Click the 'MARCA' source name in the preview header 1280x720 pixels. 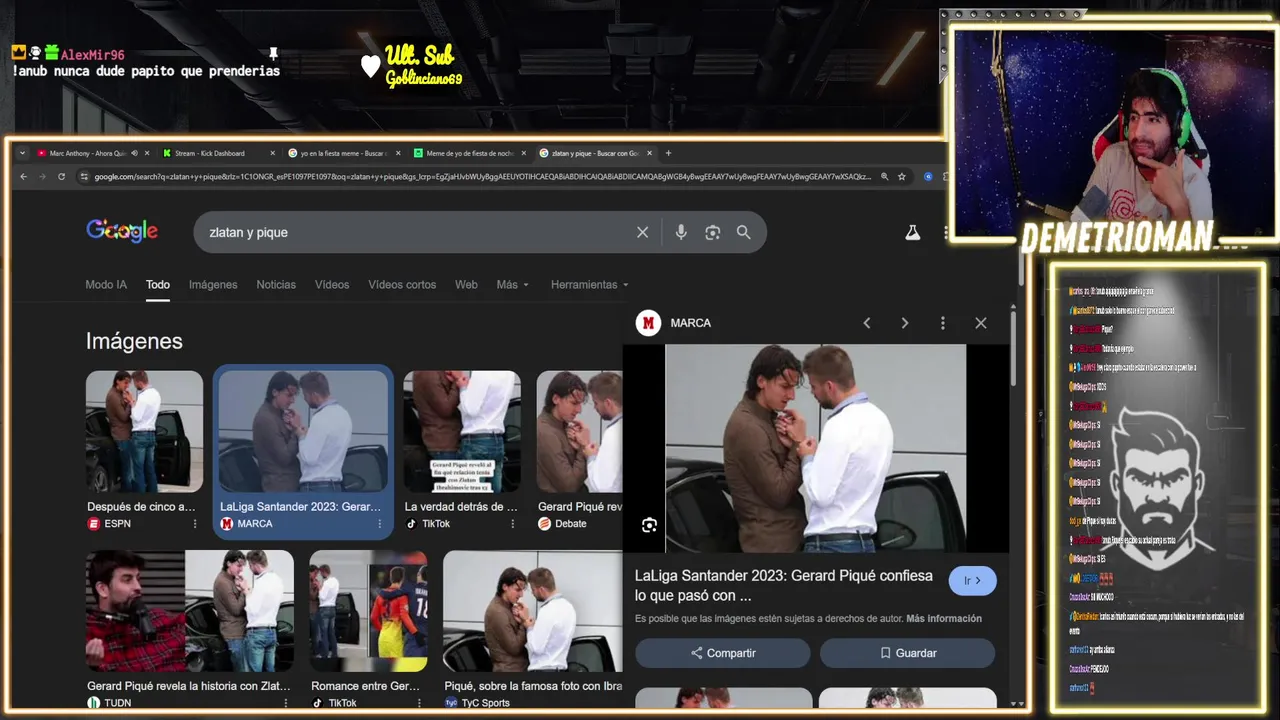point(691,323)
